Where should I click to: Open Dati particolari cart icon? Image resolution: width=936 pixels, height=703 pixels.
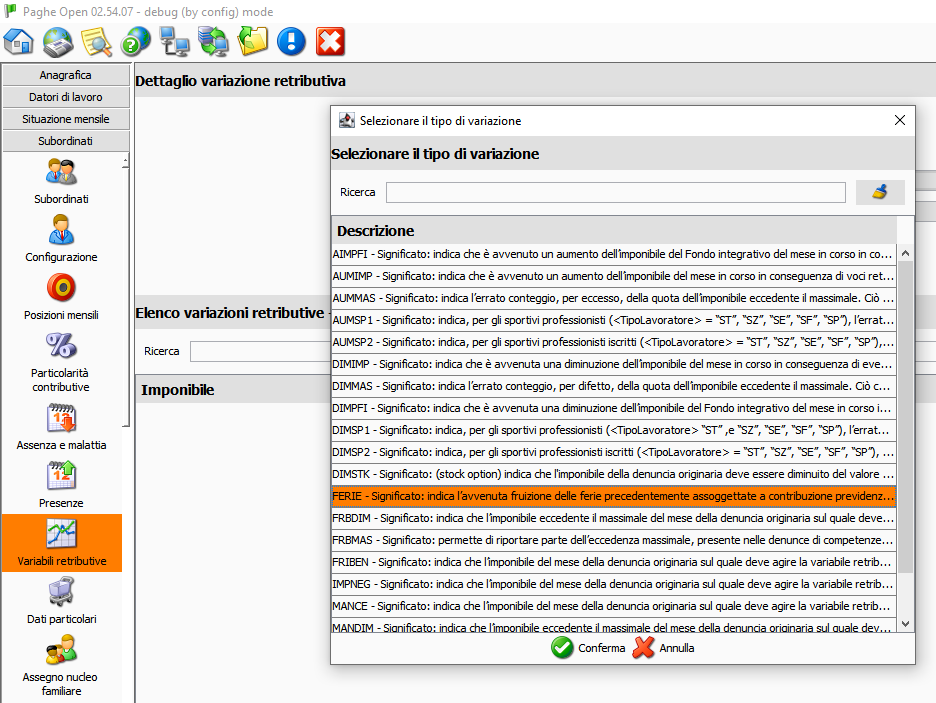[61, 591]
